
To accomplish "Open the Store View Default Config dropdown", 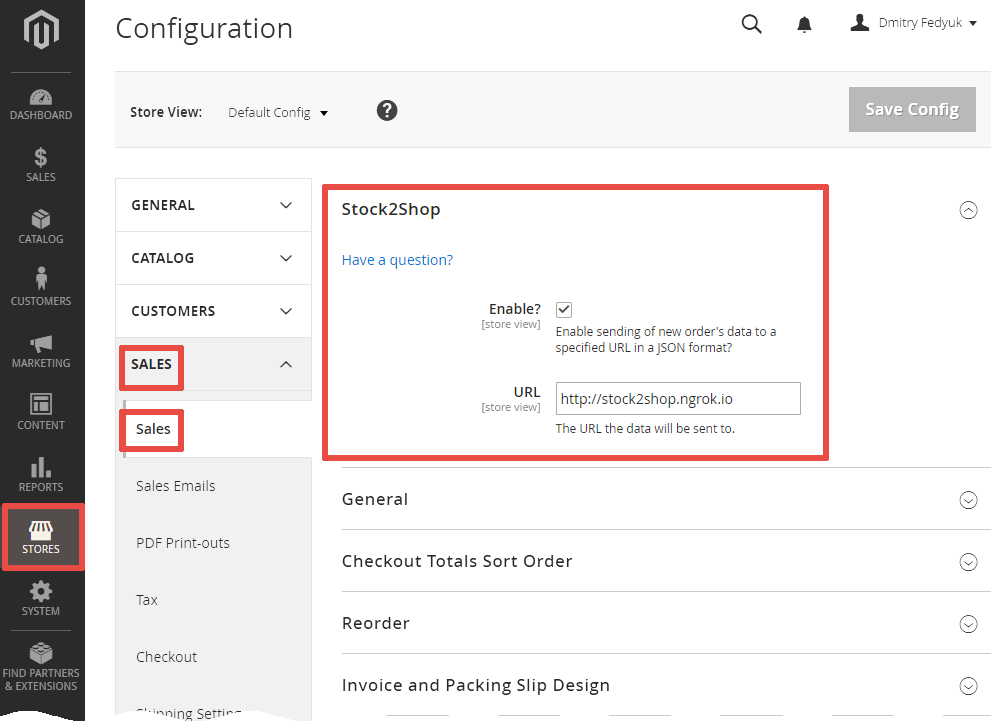I will [x=278, y=112].
